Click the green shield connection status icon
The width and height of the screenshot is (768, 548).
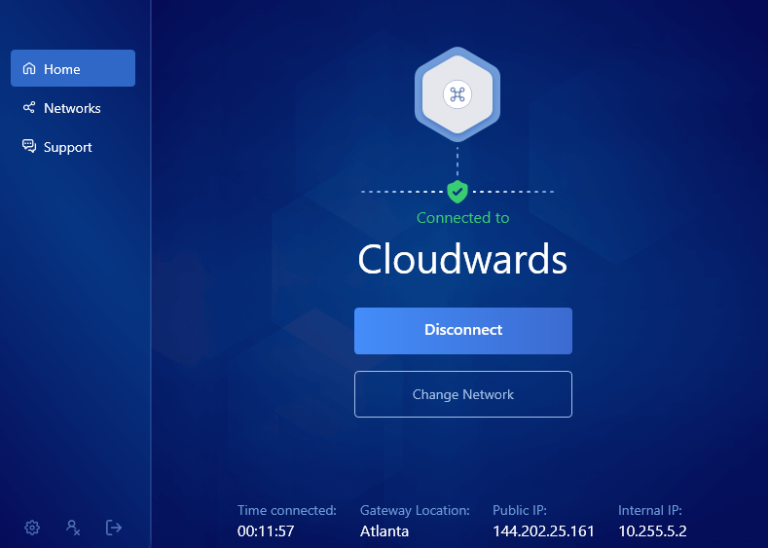[x=457, y=191]
